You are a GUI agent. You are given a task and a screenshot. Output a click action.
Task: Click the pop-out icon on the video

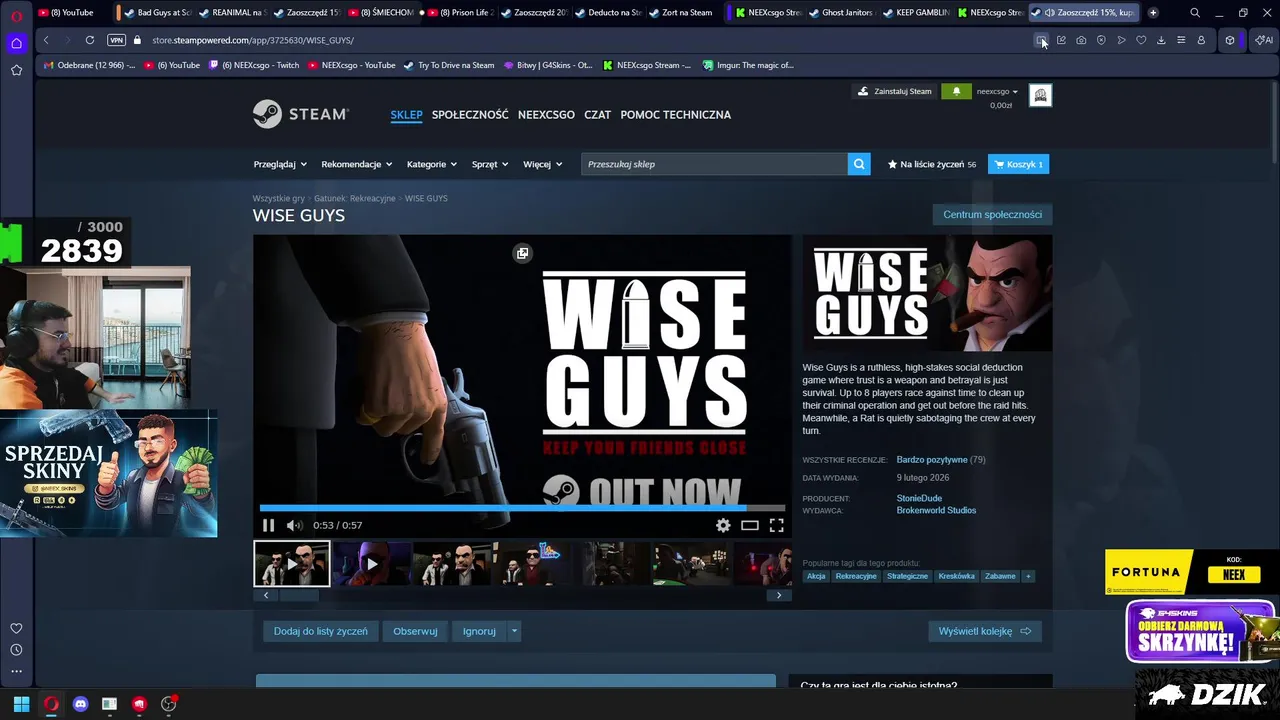pyautogui.click(x=522, y=253)
